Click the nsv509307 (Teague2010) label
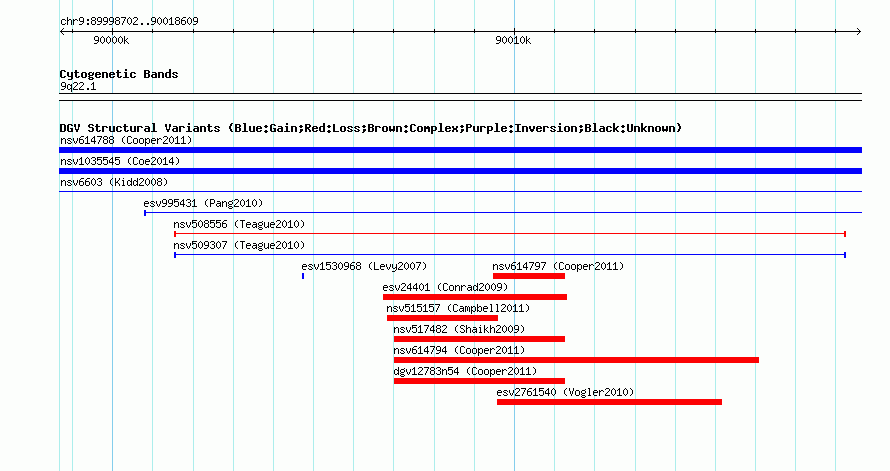The height and width of the screenshot is (471, 890). (x=239, y=245)
